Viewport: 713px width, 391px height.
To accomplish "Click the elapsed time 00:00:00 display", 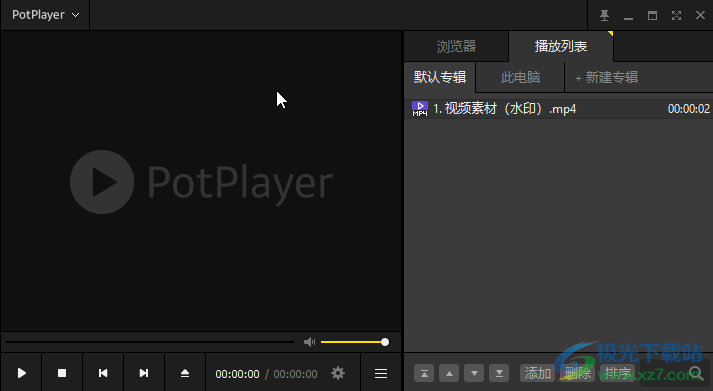I will click(237, 374).
